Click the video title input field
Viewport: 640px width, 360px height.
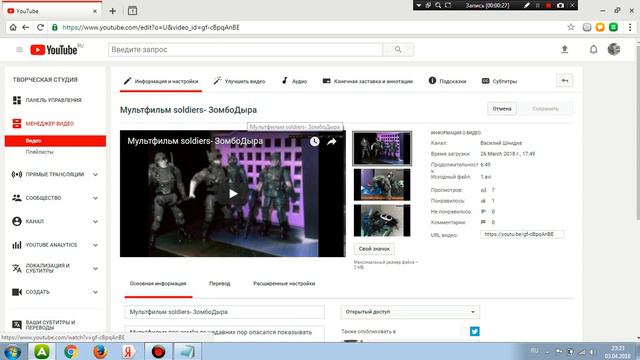(224, 312)
